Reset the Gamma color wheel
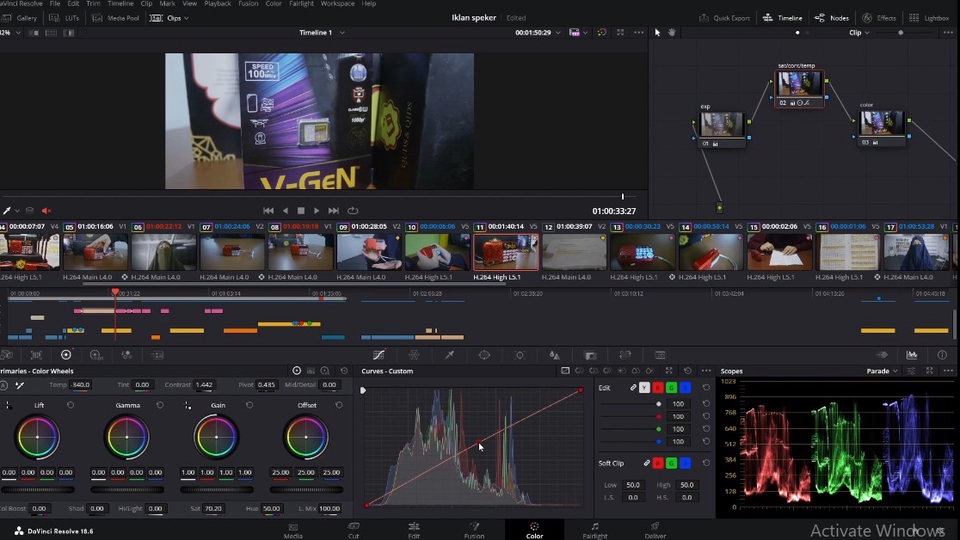Screen dimensions: 960x540 [x=160, y=405]
